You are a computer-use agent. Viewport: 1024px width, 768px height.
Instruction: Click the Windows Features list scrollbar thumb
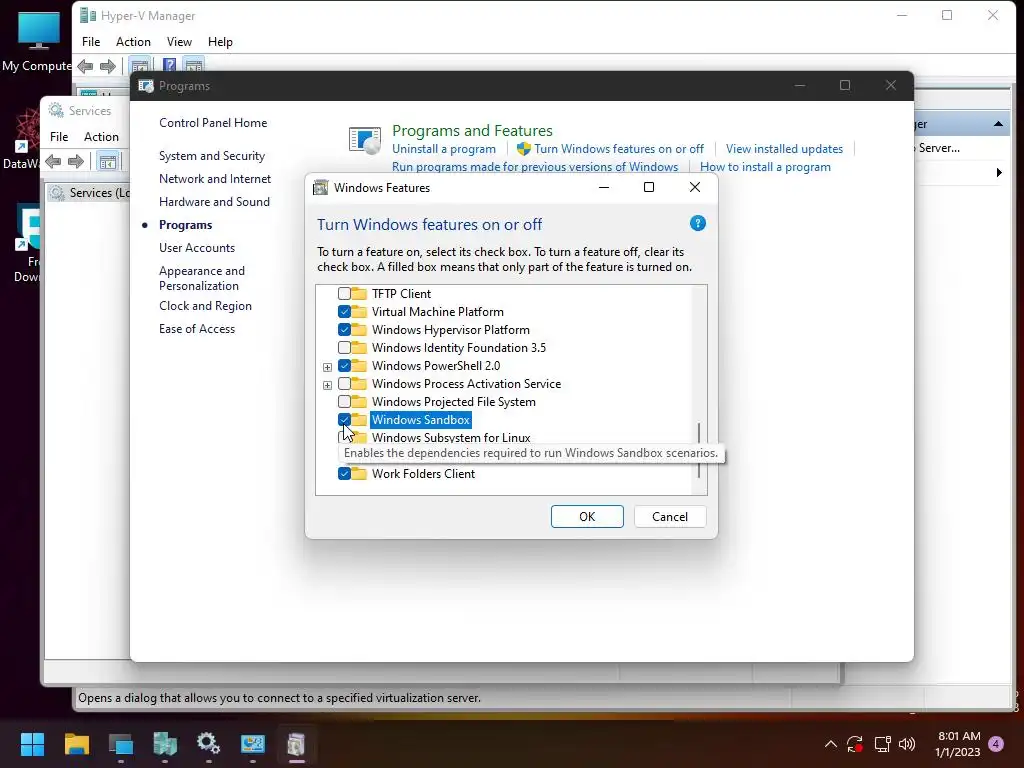699,451
